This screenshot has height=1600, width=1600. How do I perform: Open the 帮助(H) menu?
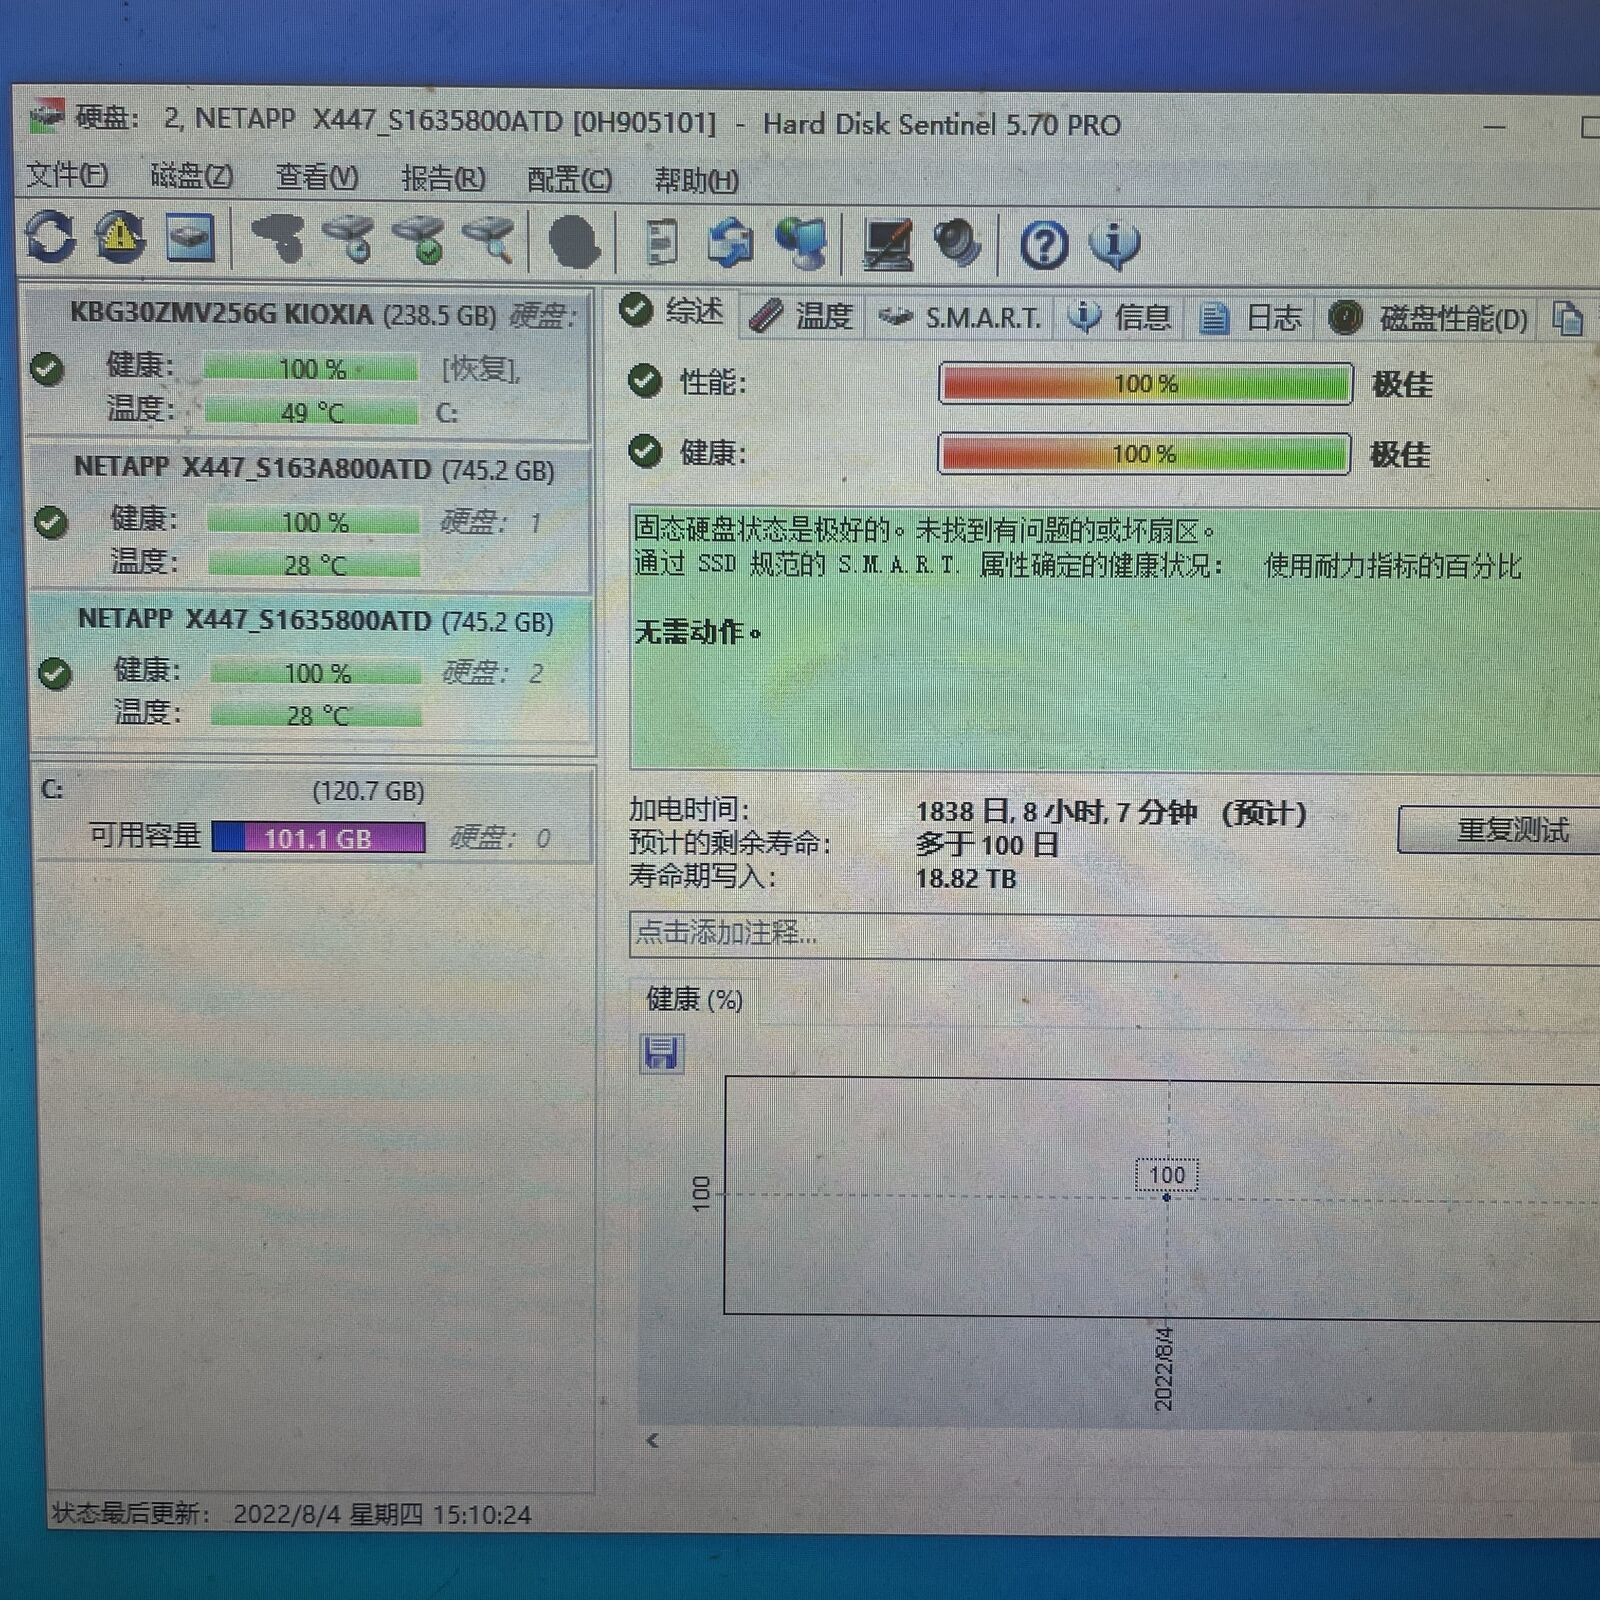pos(697,181)
